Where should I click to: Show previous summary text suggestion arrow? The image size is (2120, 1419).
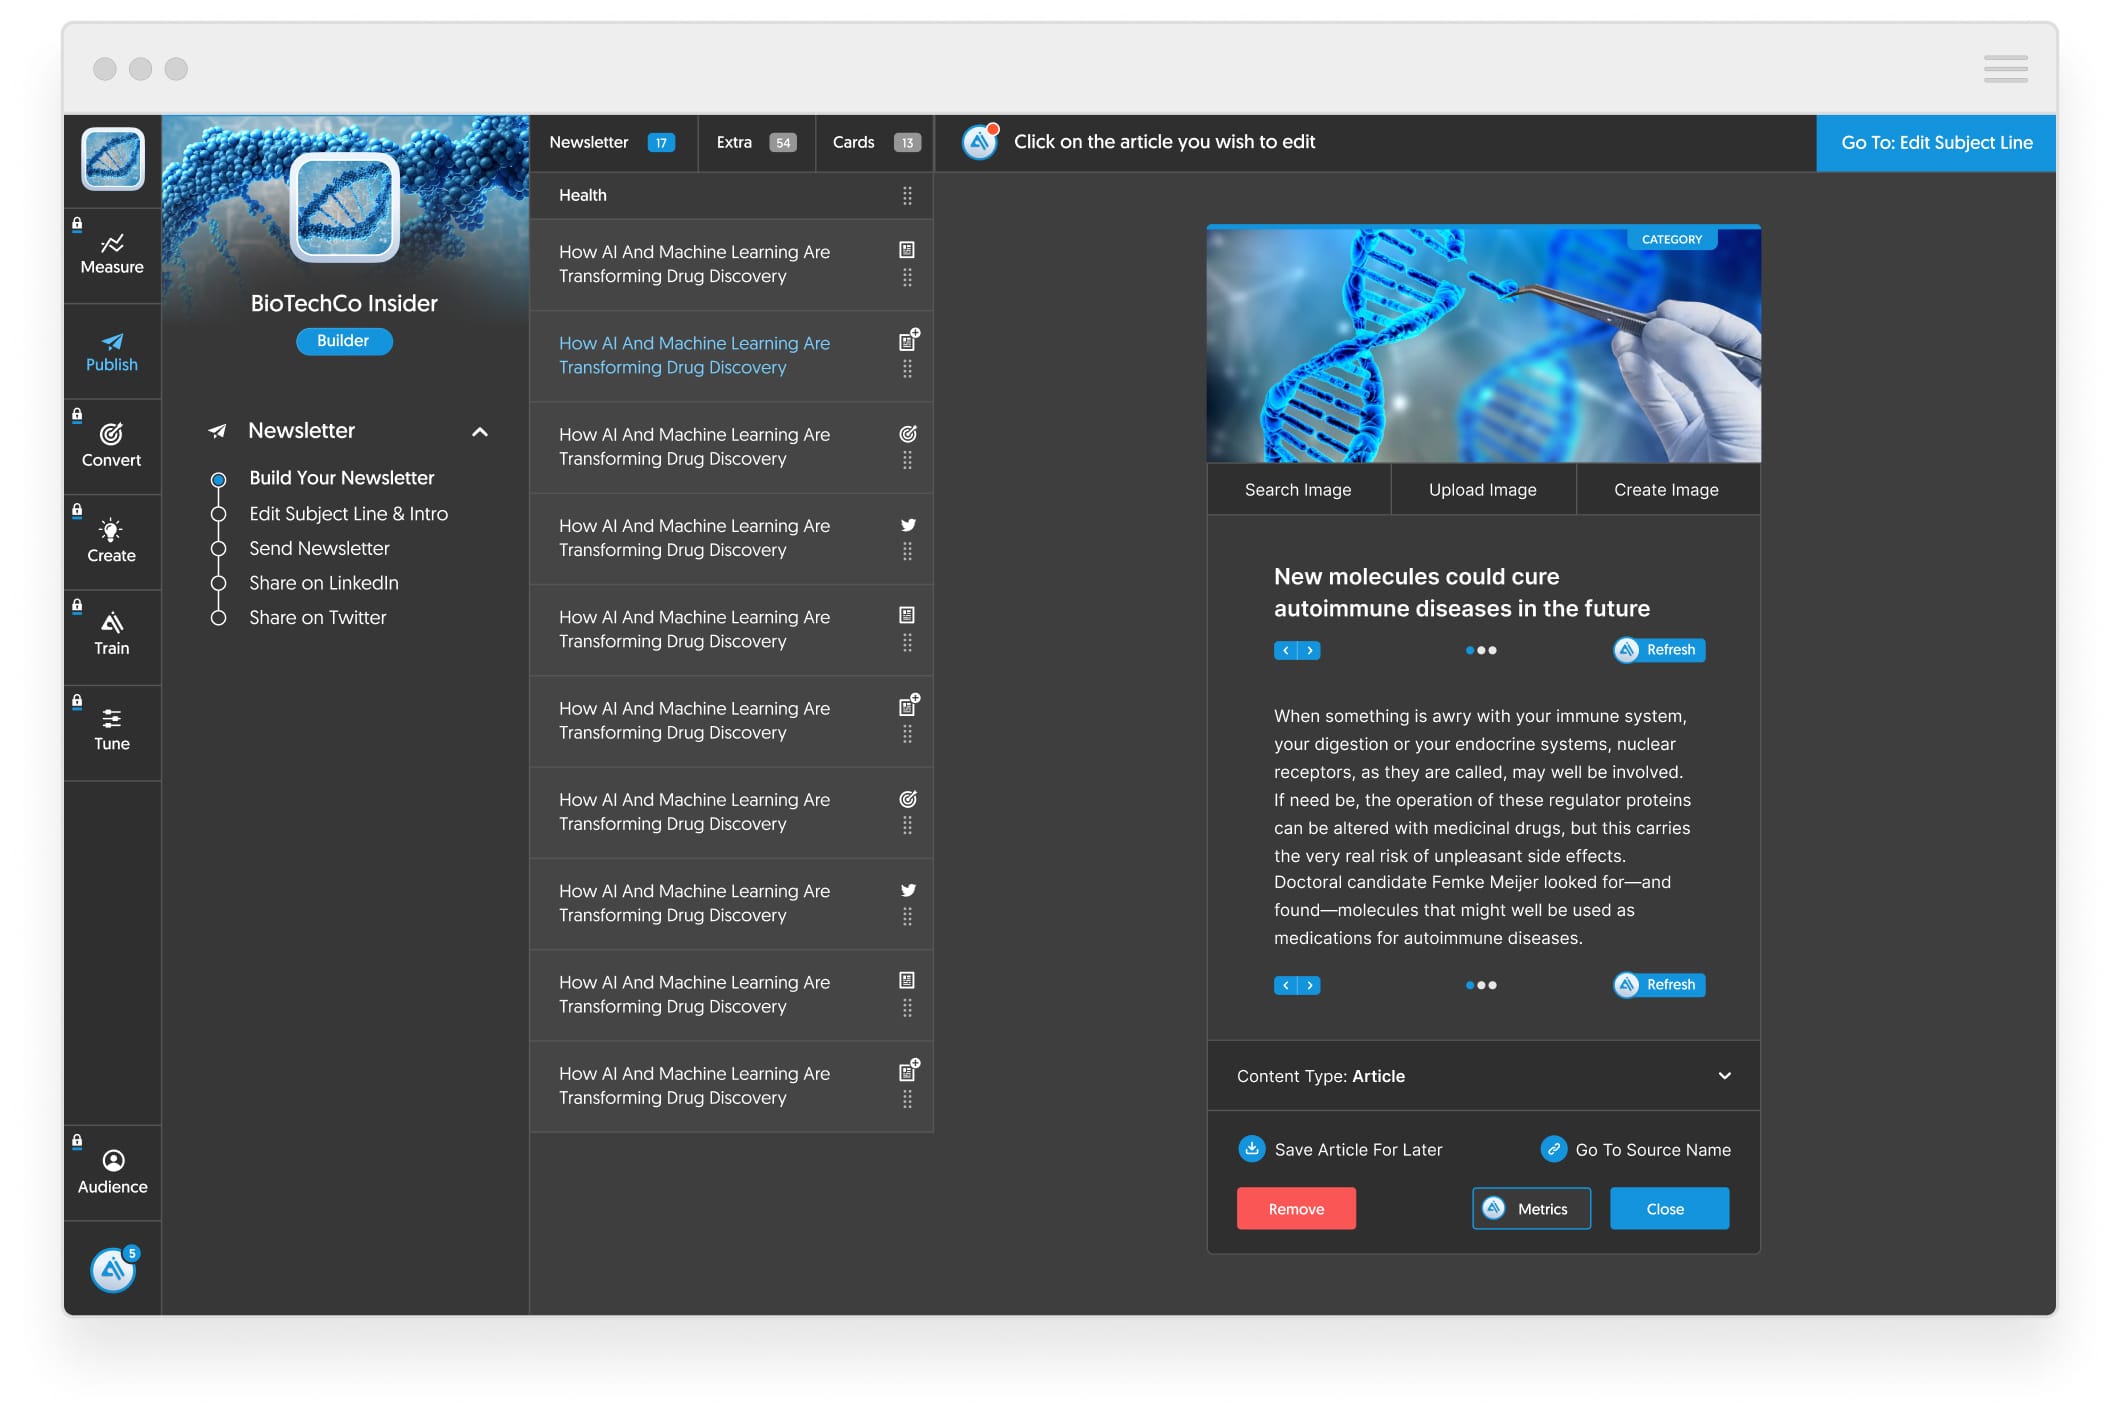tap(1286, 986)
